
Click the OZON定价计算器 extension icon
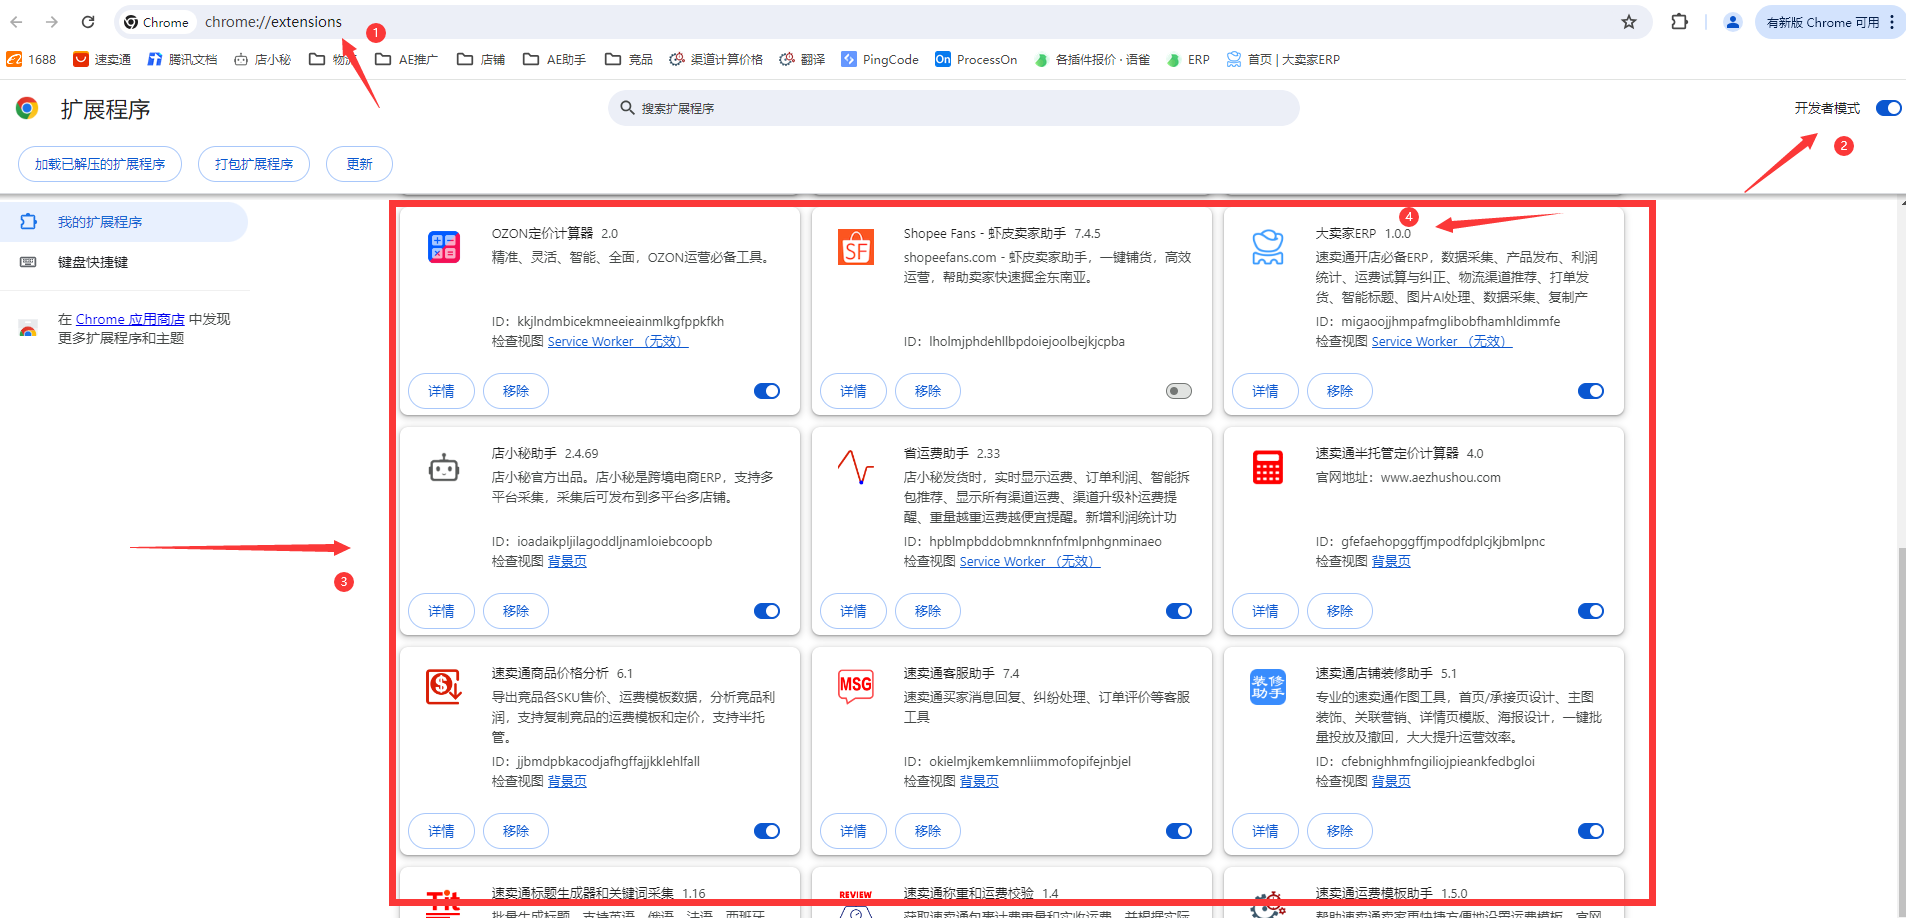[444, 247]
